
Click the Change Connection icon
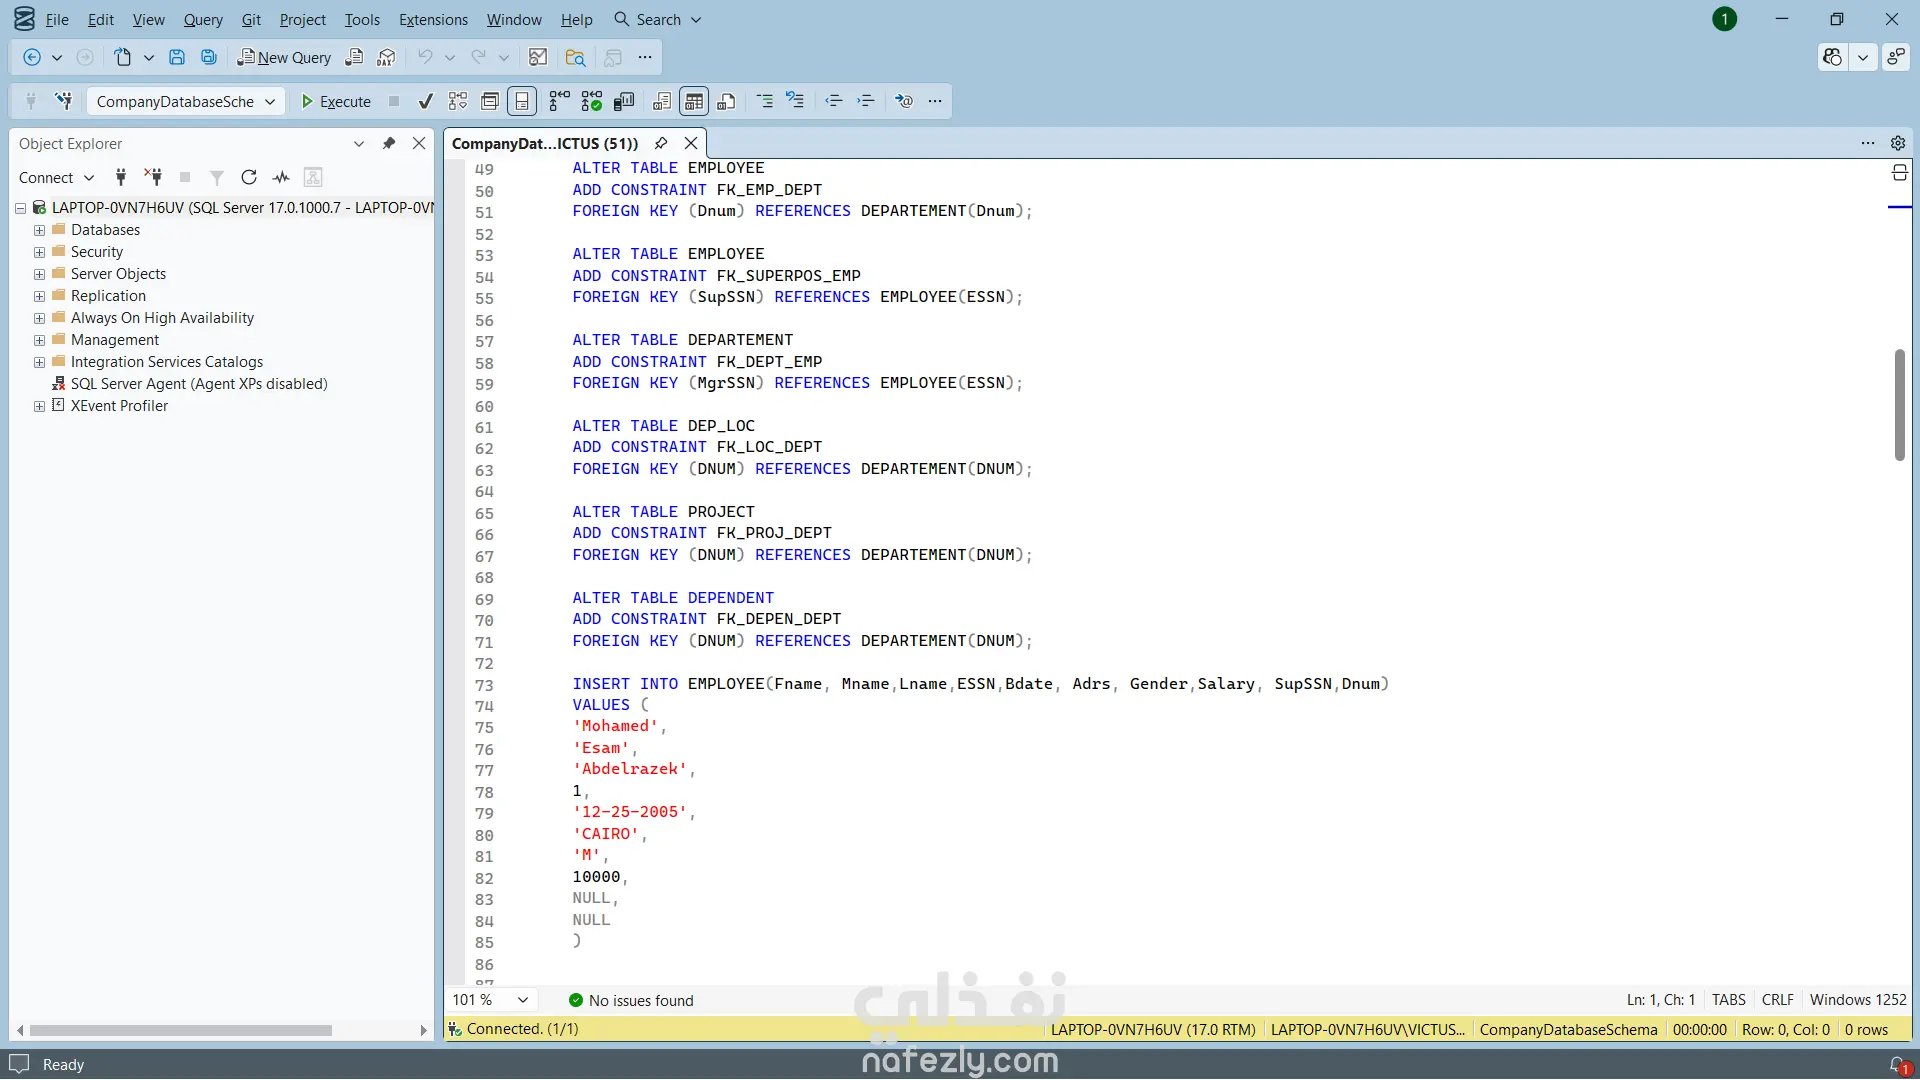(x=64, y=101)
